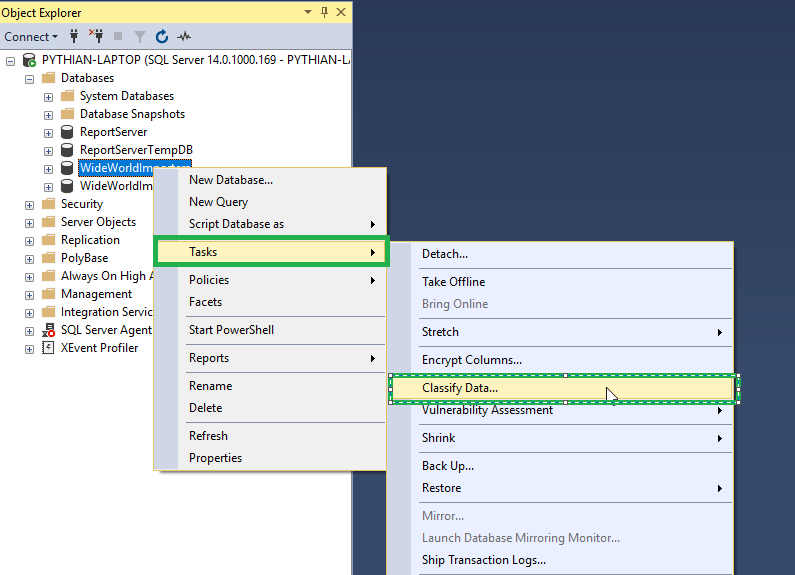Select Encrypt Columns menu option
This screenshot has width=795, height=575.
(471, 360)
